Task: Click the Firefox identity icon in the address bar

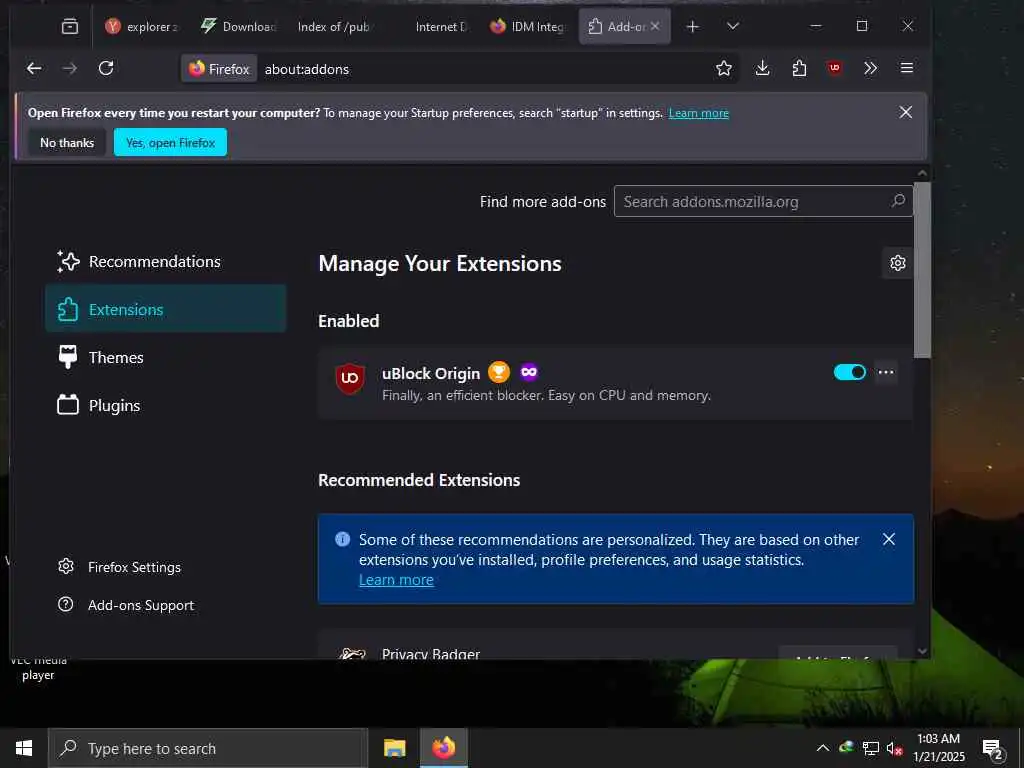Action: [219, 69]
